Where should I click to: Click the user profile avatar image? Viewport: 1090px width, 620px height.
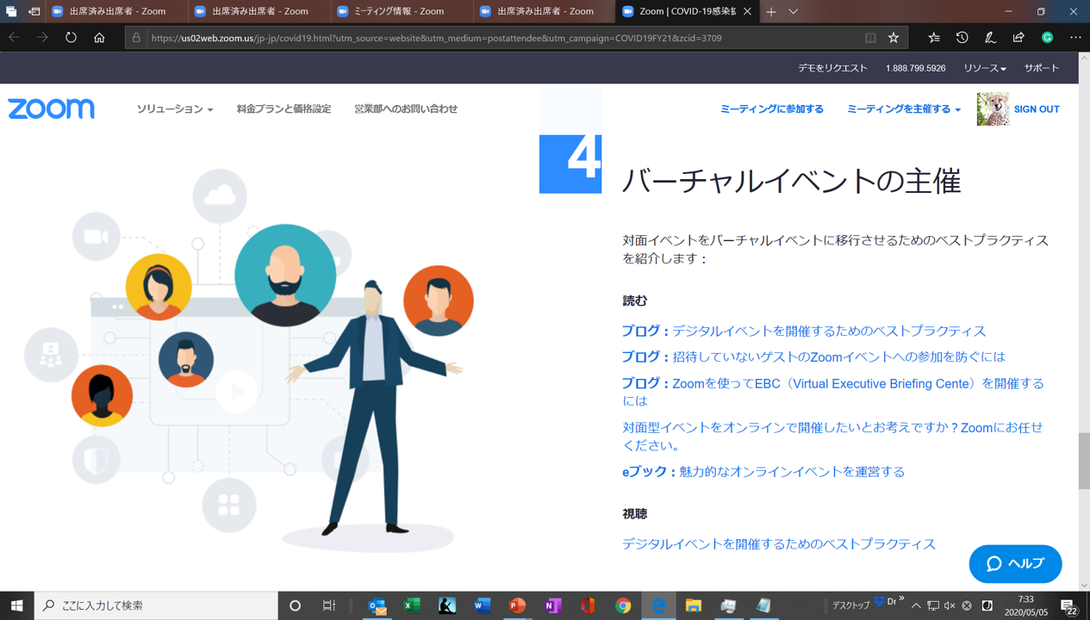coord(993,109)
